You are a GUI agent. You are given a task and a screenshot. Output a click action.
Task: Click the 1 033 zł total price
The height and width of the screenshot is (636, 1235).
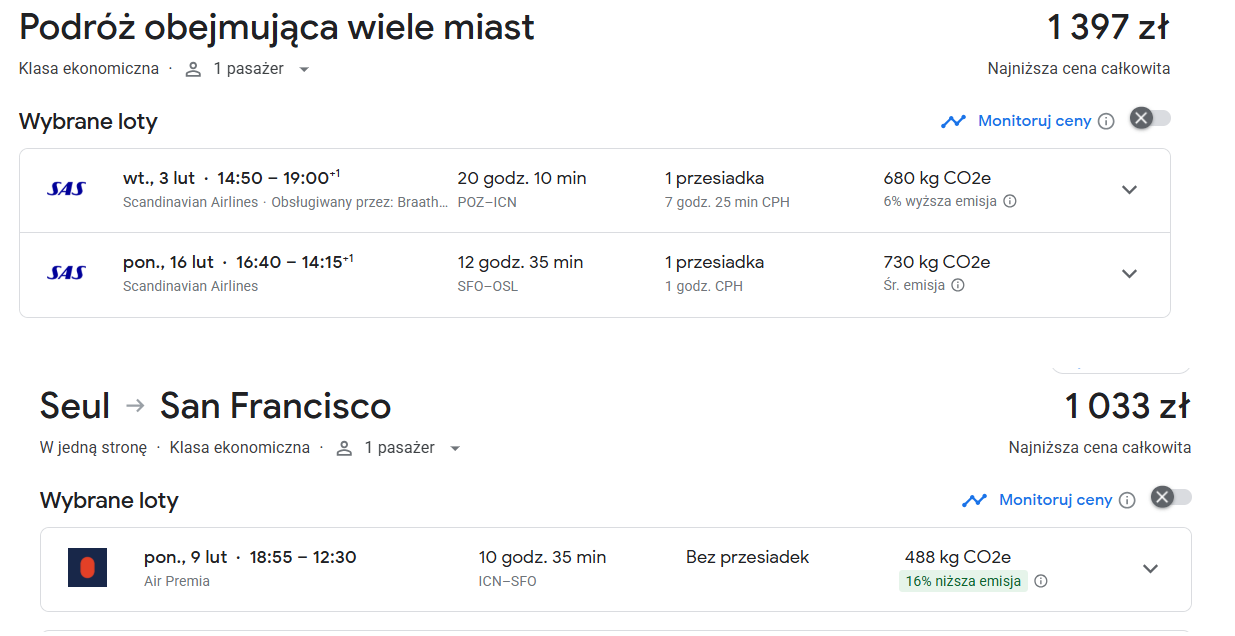click(1127, 406)
